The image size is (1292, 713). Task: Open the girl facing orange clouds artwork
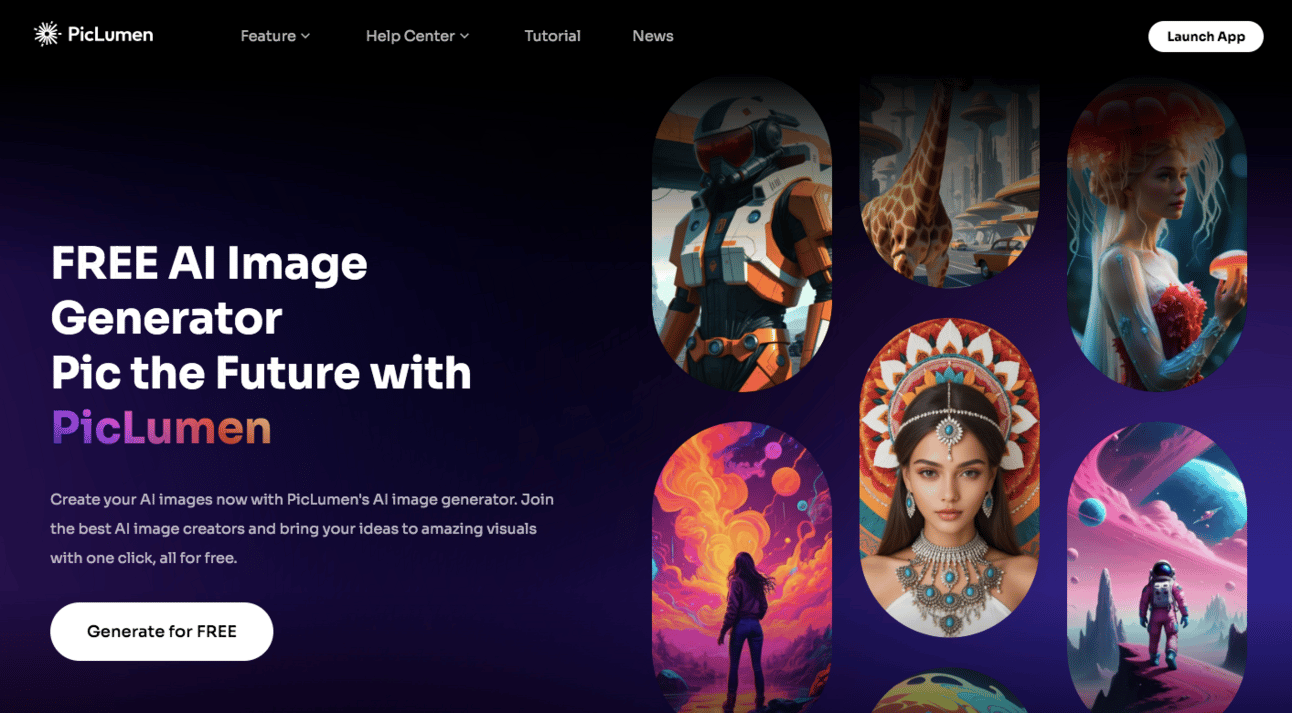[741, 567]
